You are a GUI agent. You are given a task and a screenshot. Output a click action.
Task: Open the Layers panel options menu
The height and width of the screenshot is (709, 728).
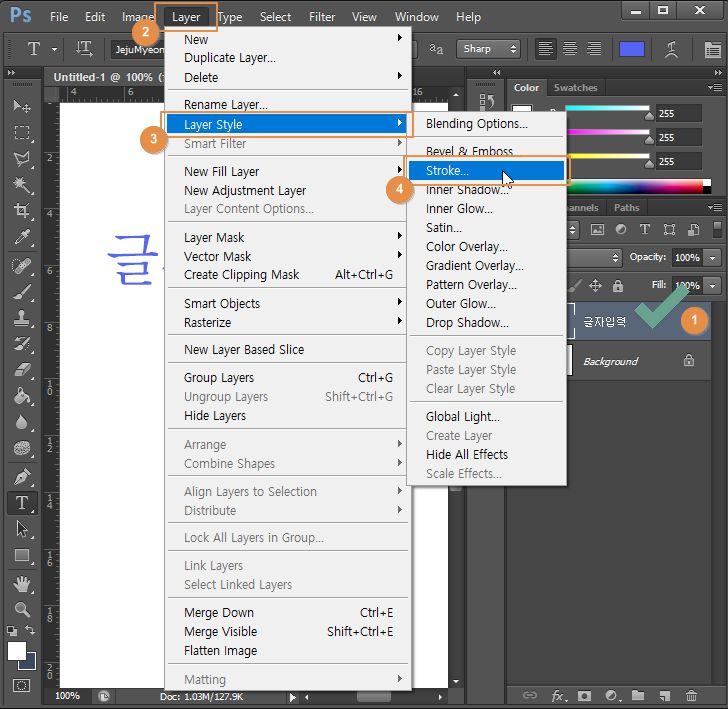715,207
